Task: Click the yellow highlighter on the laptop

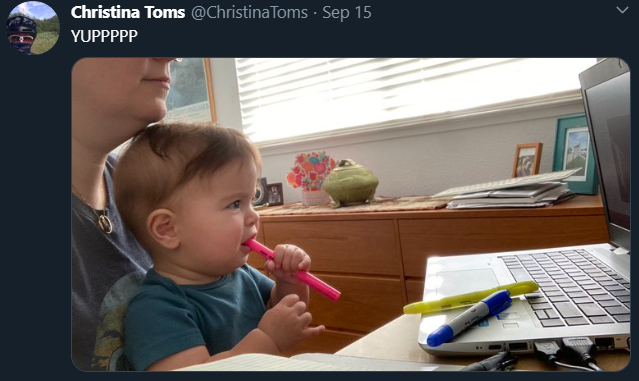Action: tap(471, 297)
